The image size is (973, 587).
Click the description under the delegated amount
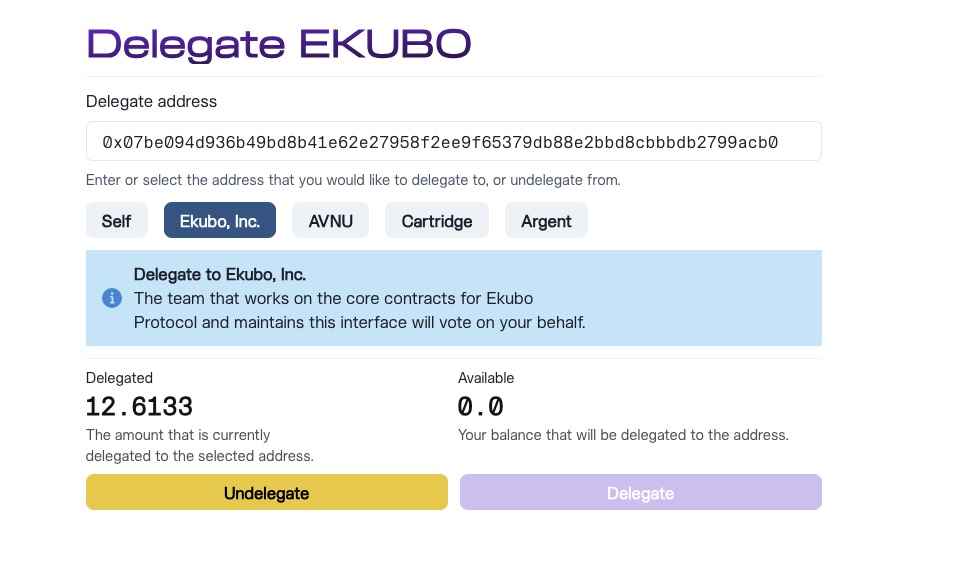[x=199, y=446]
